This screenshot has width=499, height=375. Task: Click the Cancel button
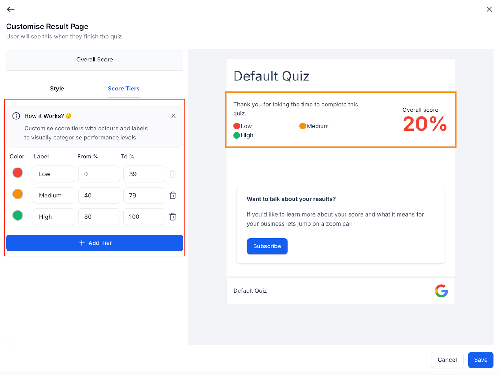447,360
